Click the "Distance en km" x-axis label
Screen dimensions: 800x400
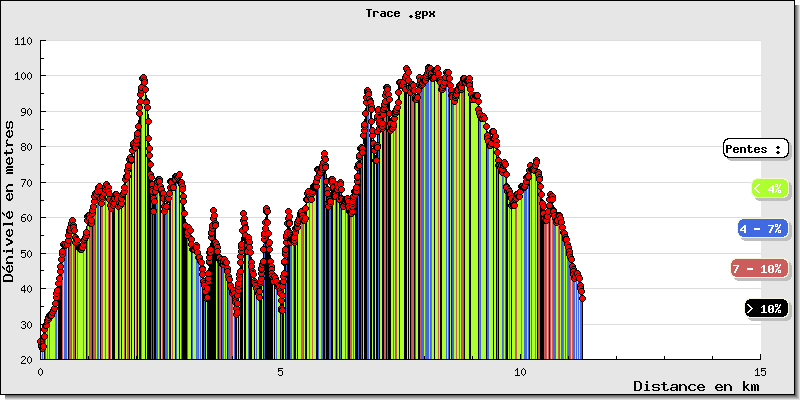[696, 386]
